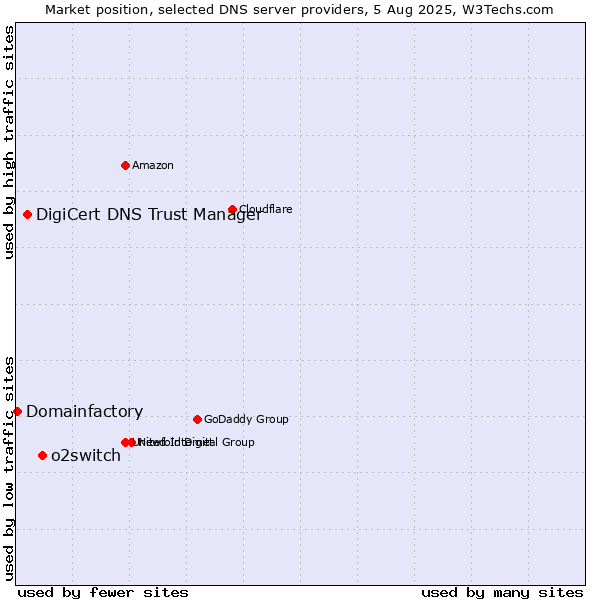This screenshot has width=600, height=600.
Task: Click the chart title mentioning W3Techs.com
Action: (299, 10)
